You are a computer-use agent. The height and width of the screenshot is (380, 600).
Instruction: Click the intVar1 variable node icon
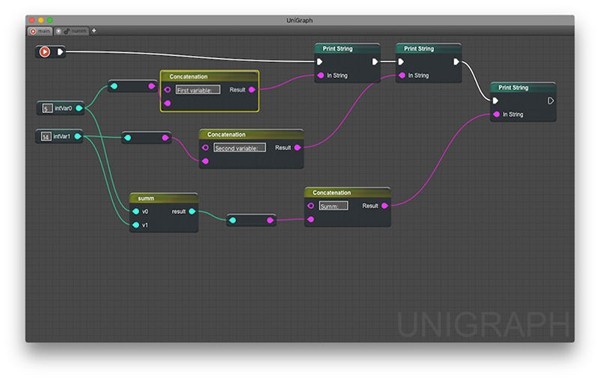tap(46, 136)
